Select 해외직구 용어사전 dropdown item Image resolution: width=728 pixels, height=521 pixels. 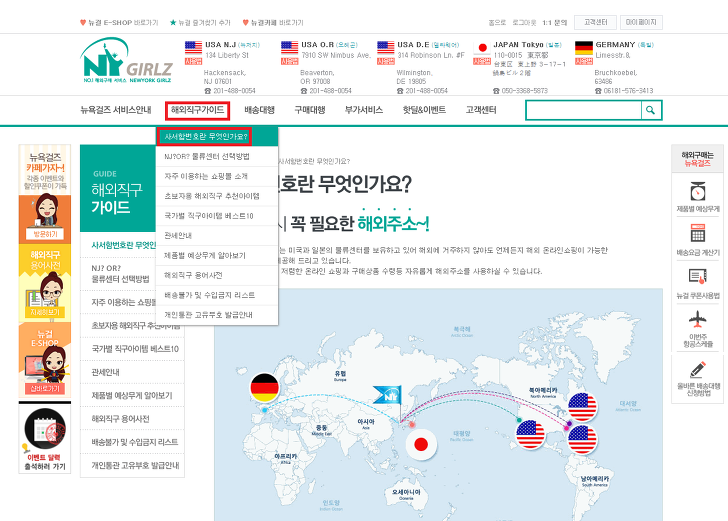217,275
